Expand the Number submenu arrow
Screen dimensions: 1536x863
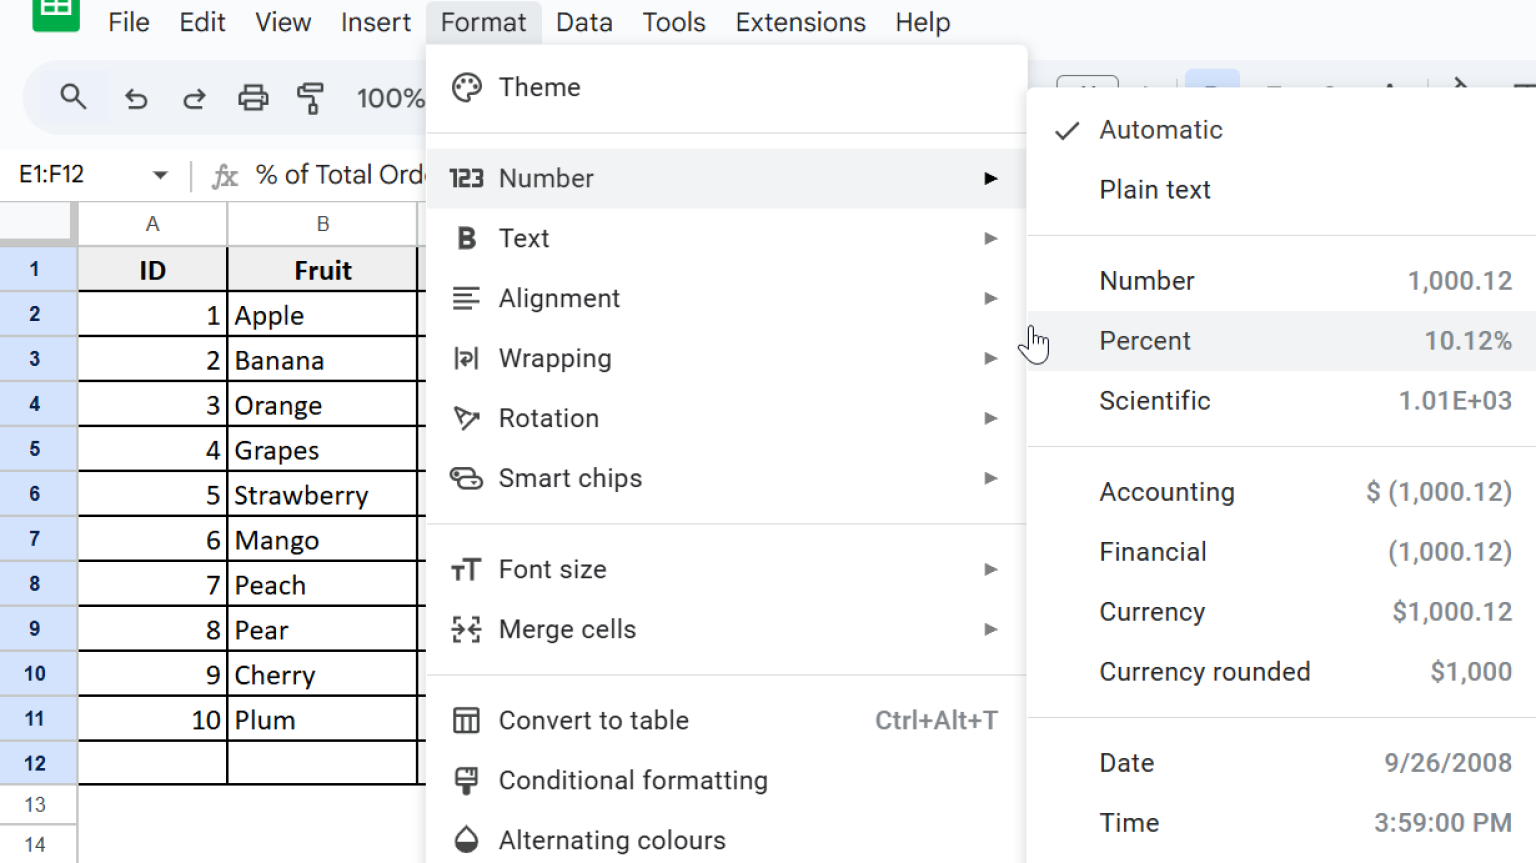point(989,178)
